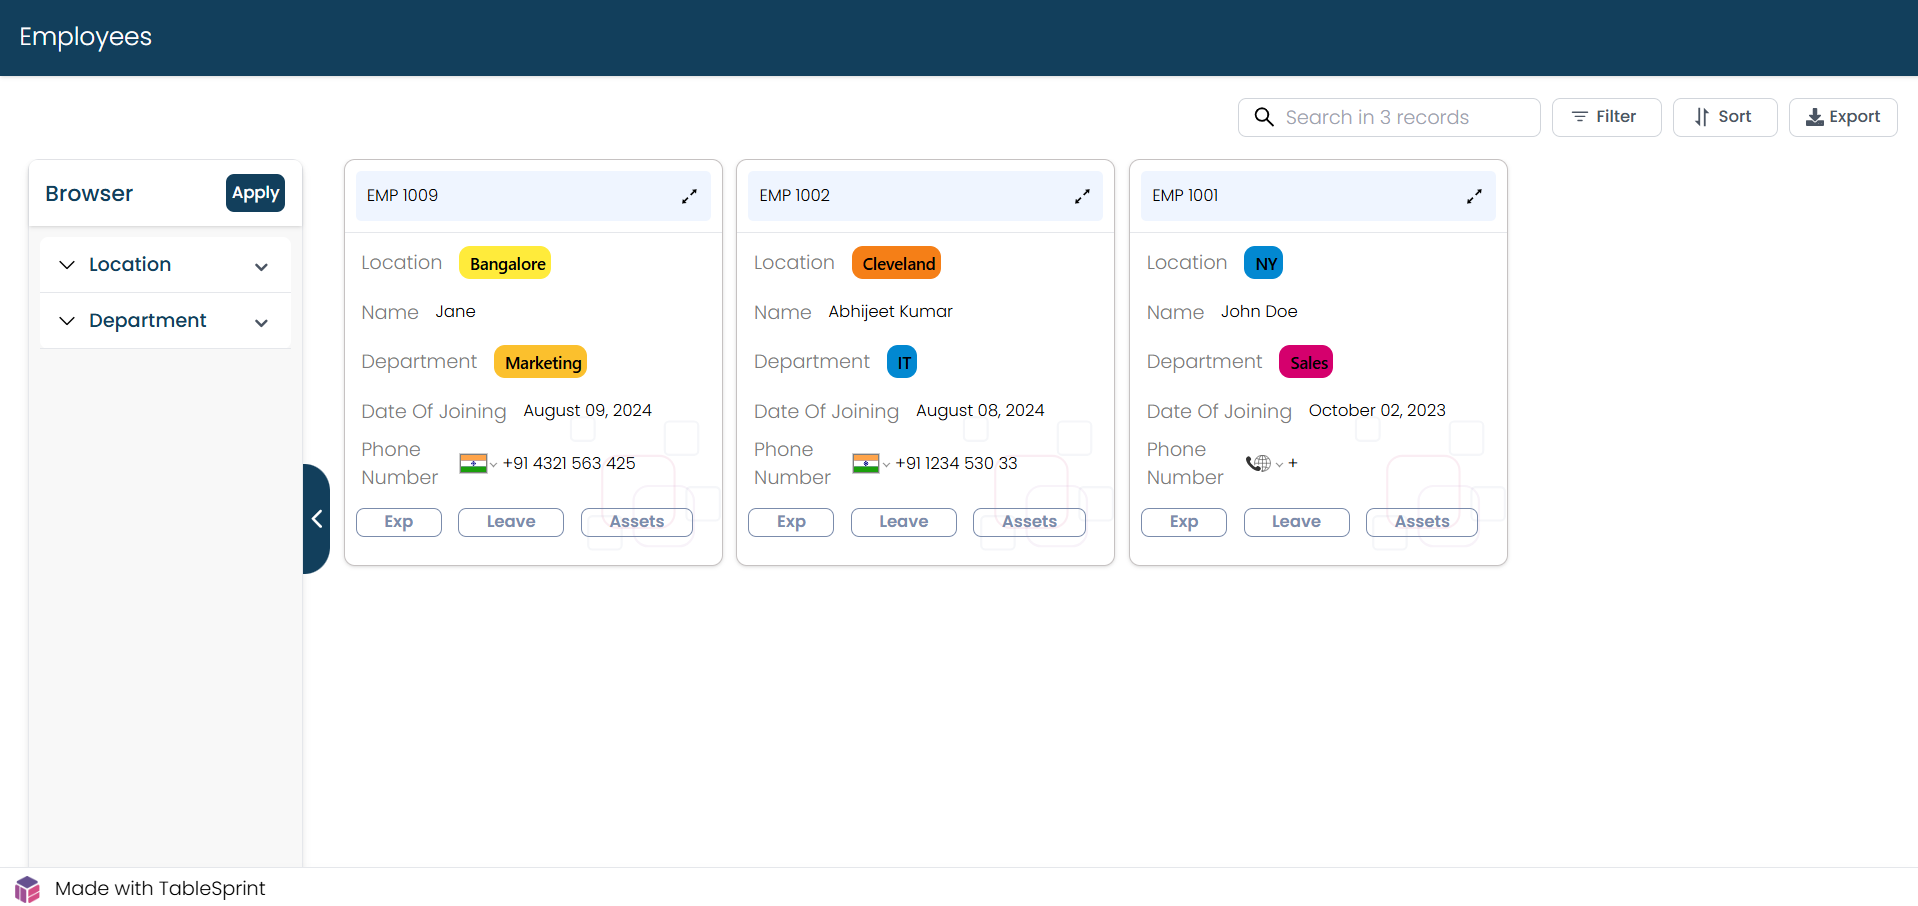1918x906 pixels.
Task: Open Assets for EMP 1002
Action: (x=1029, y=522)
